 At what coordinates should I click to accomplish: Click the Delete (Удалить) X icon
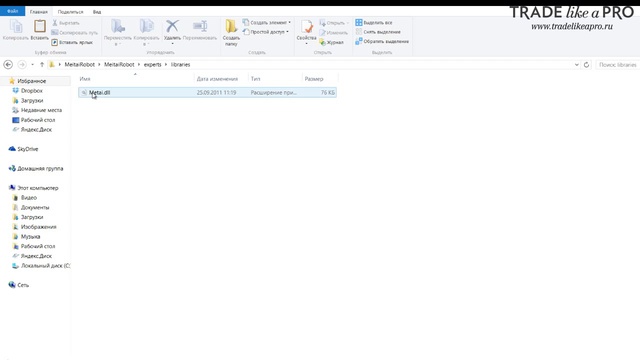(172, 27)
